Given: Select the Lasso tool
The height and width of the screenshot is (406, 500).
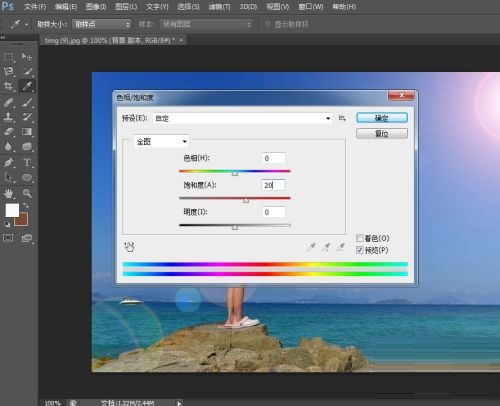Looking at the screenshot, I should pyautogui.click(x=8, y=71).
